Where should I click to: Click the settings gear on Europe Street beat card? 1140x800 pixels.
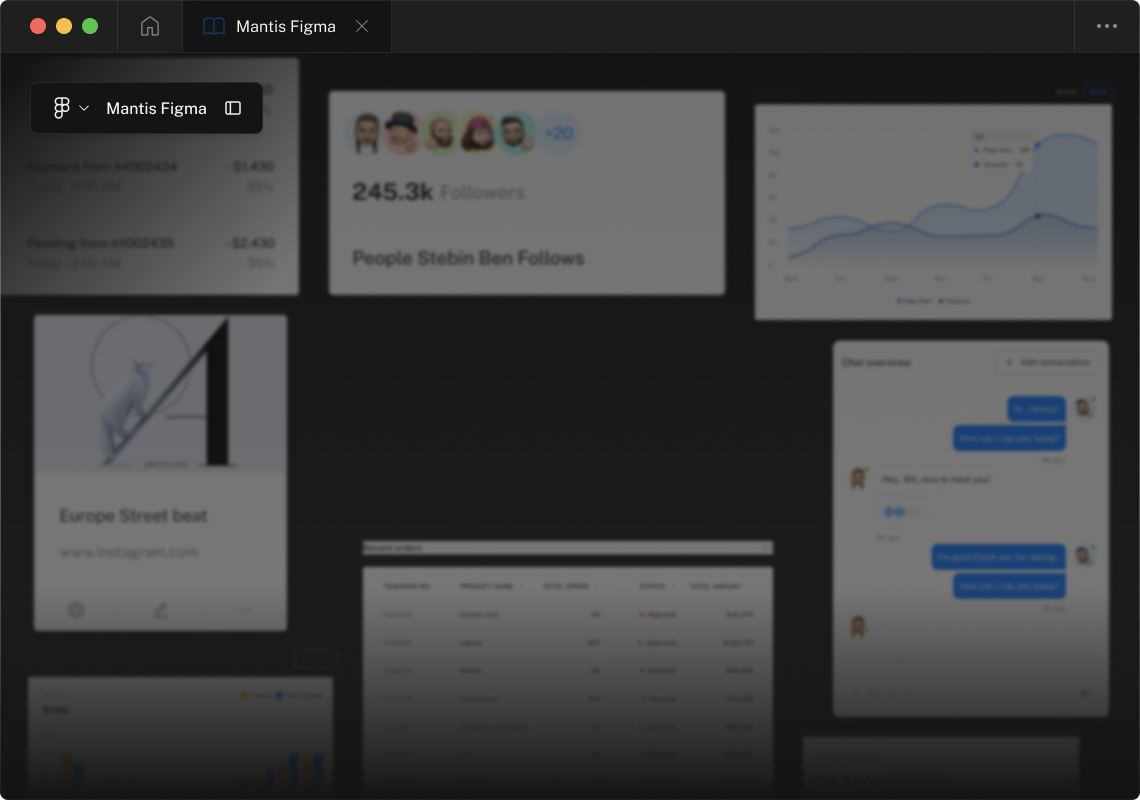pyautogui.click(x=76, y=610)
